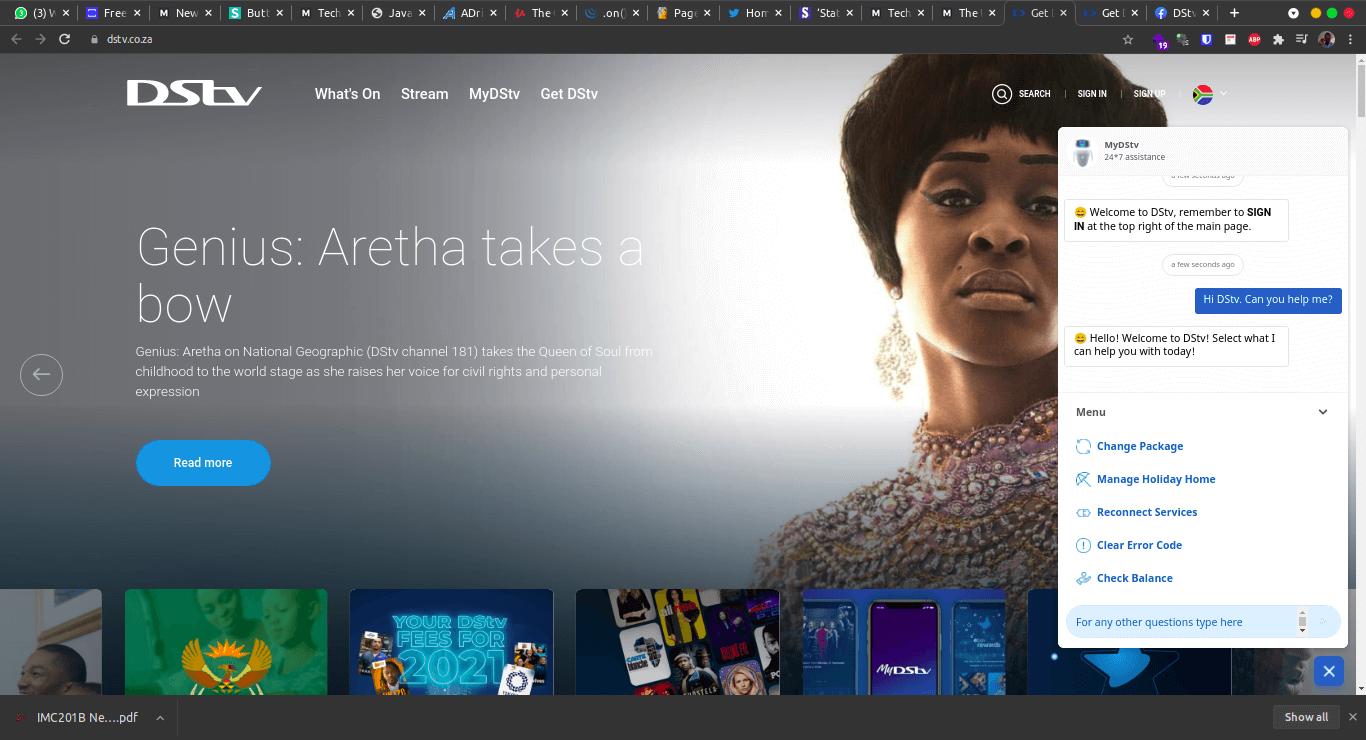The image size is (1366, 740).
Task: Open the green coat of arms card
Action: coord(226,641)
